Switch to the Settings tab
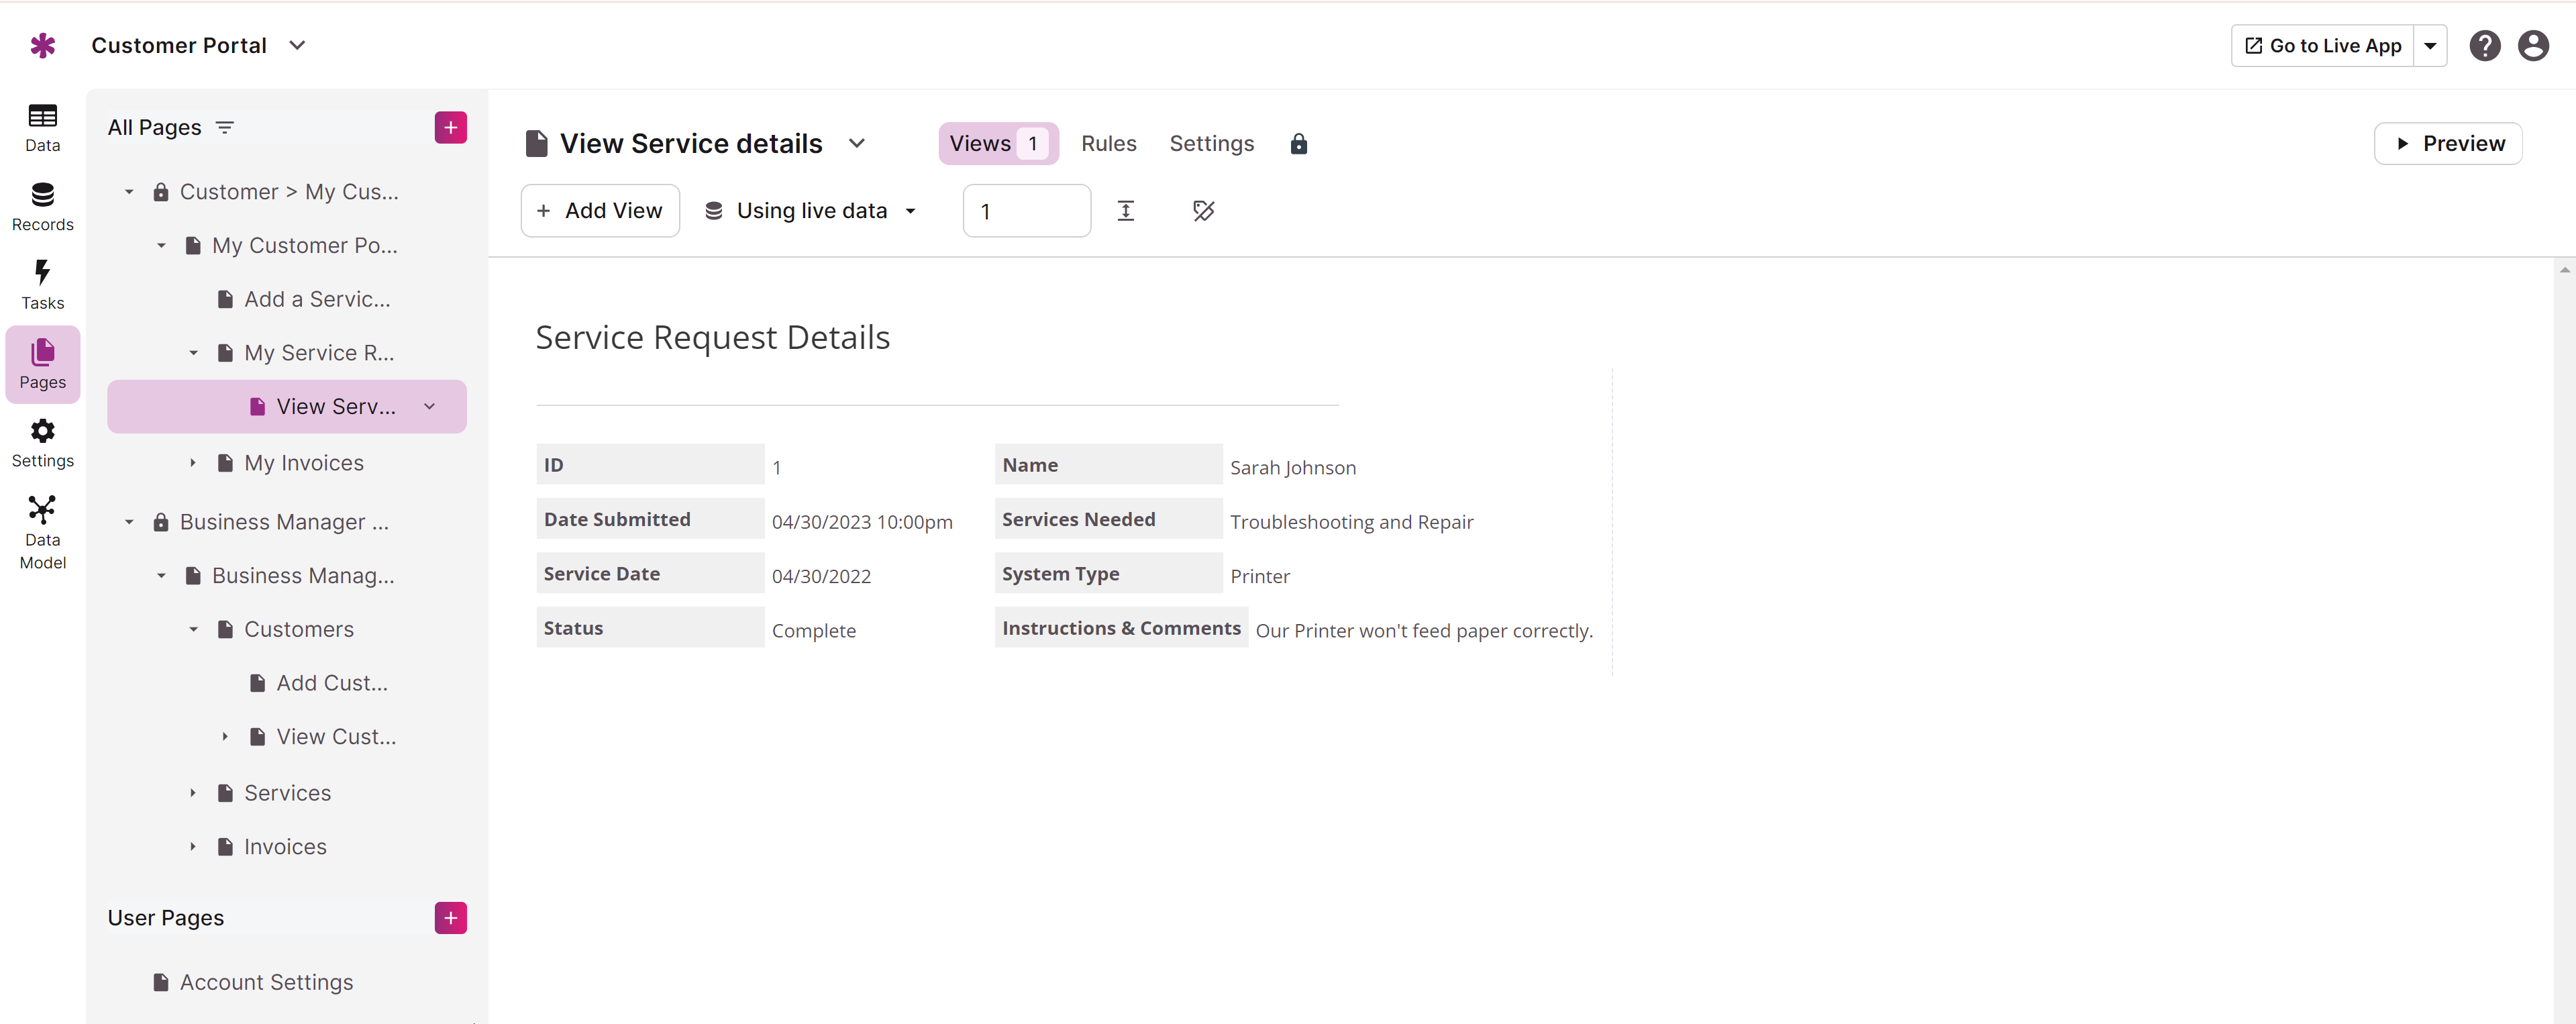The height and width of the screenshot is (1024, 2576). coord(1211,144)
